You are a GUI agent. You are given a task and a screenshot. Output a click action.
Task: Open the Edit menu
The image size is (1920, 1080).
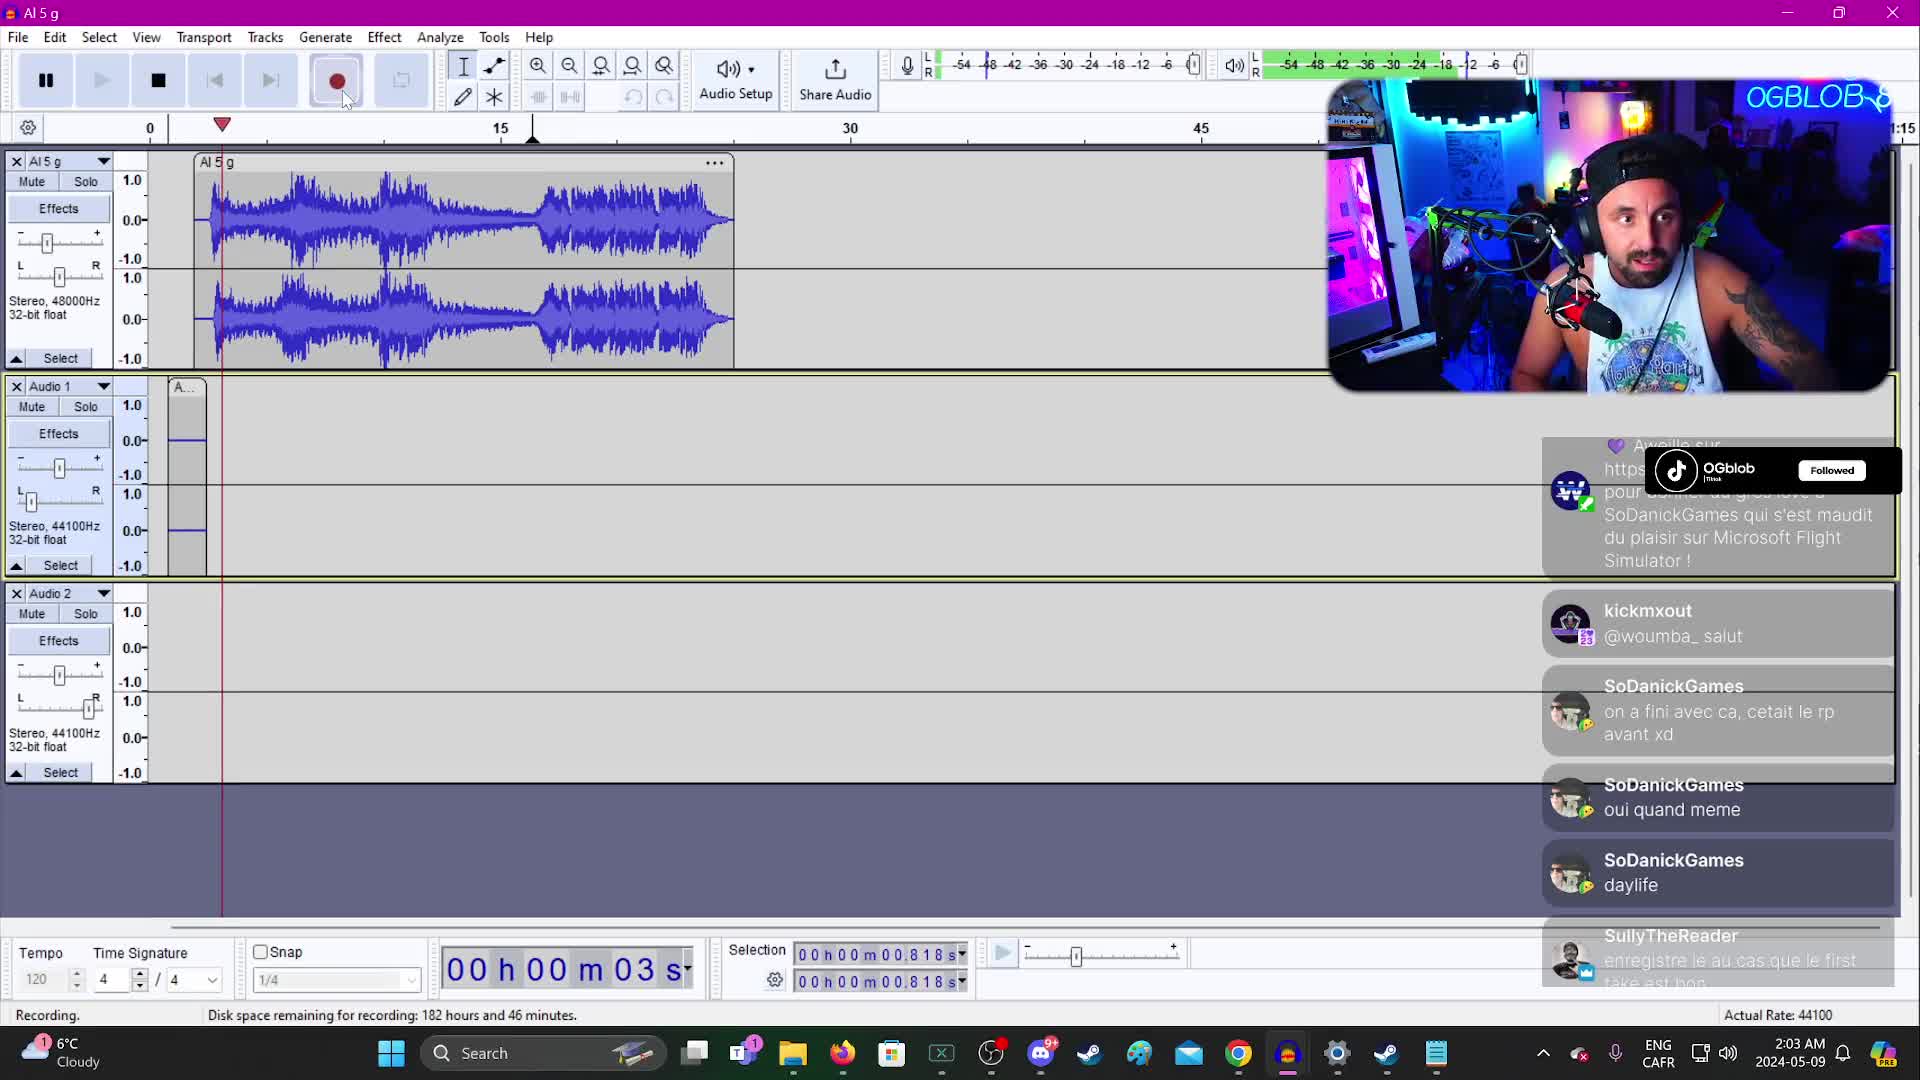click(x=55, y=37)
